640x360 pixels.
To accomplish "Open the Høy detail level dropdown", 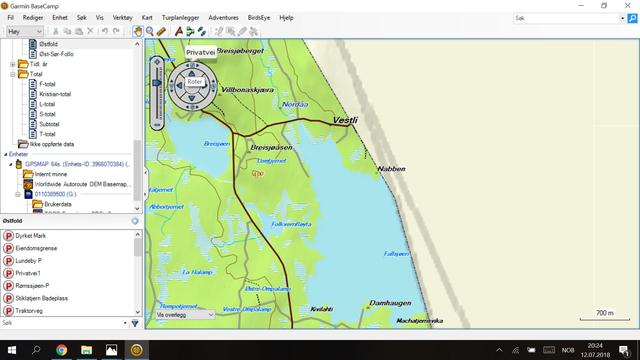I will [25, 31].
